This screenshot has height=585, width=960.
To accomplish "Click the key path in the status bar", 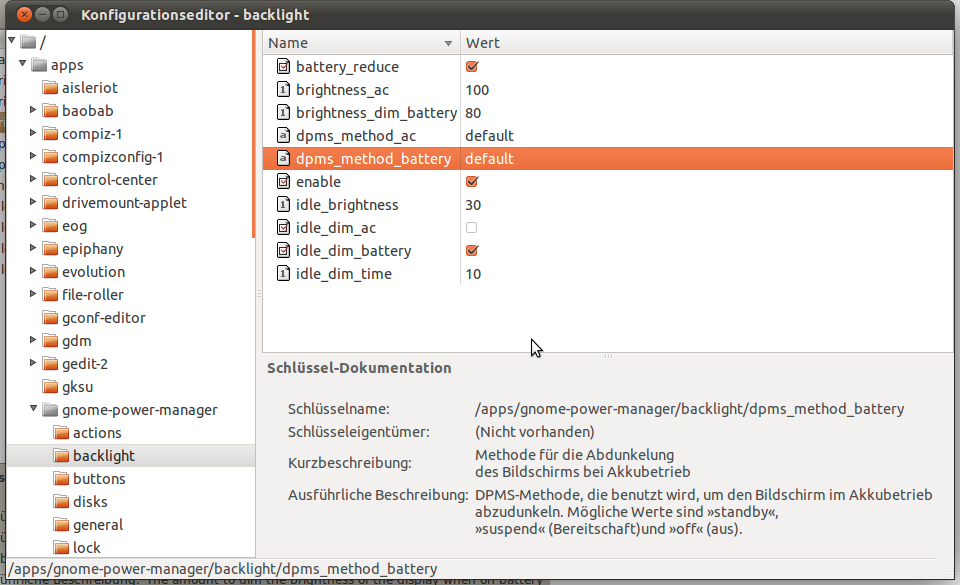I will tap(223, 568).
